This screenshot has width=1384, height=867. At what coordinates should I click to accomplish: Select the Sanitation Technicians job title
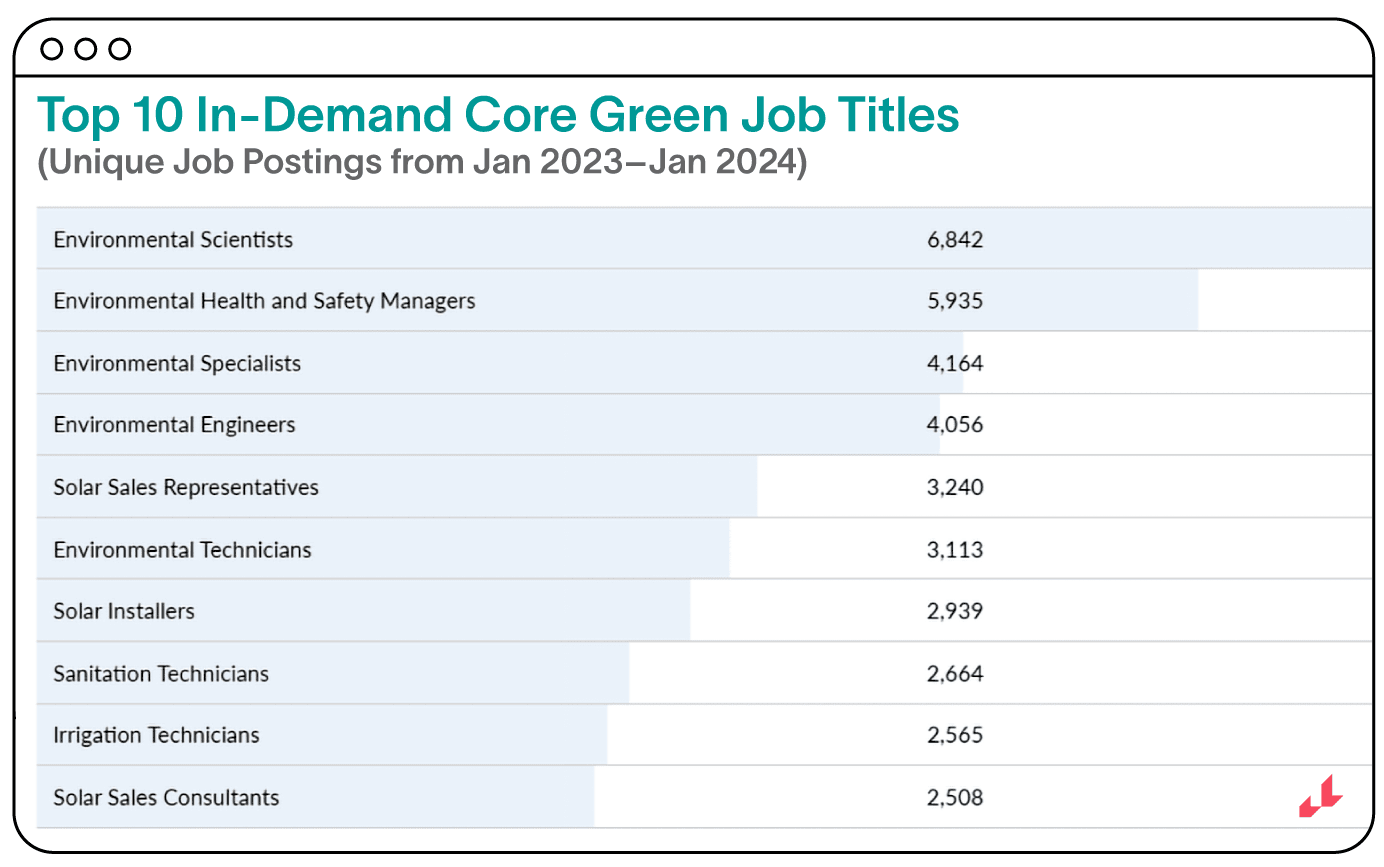[161, 674]
